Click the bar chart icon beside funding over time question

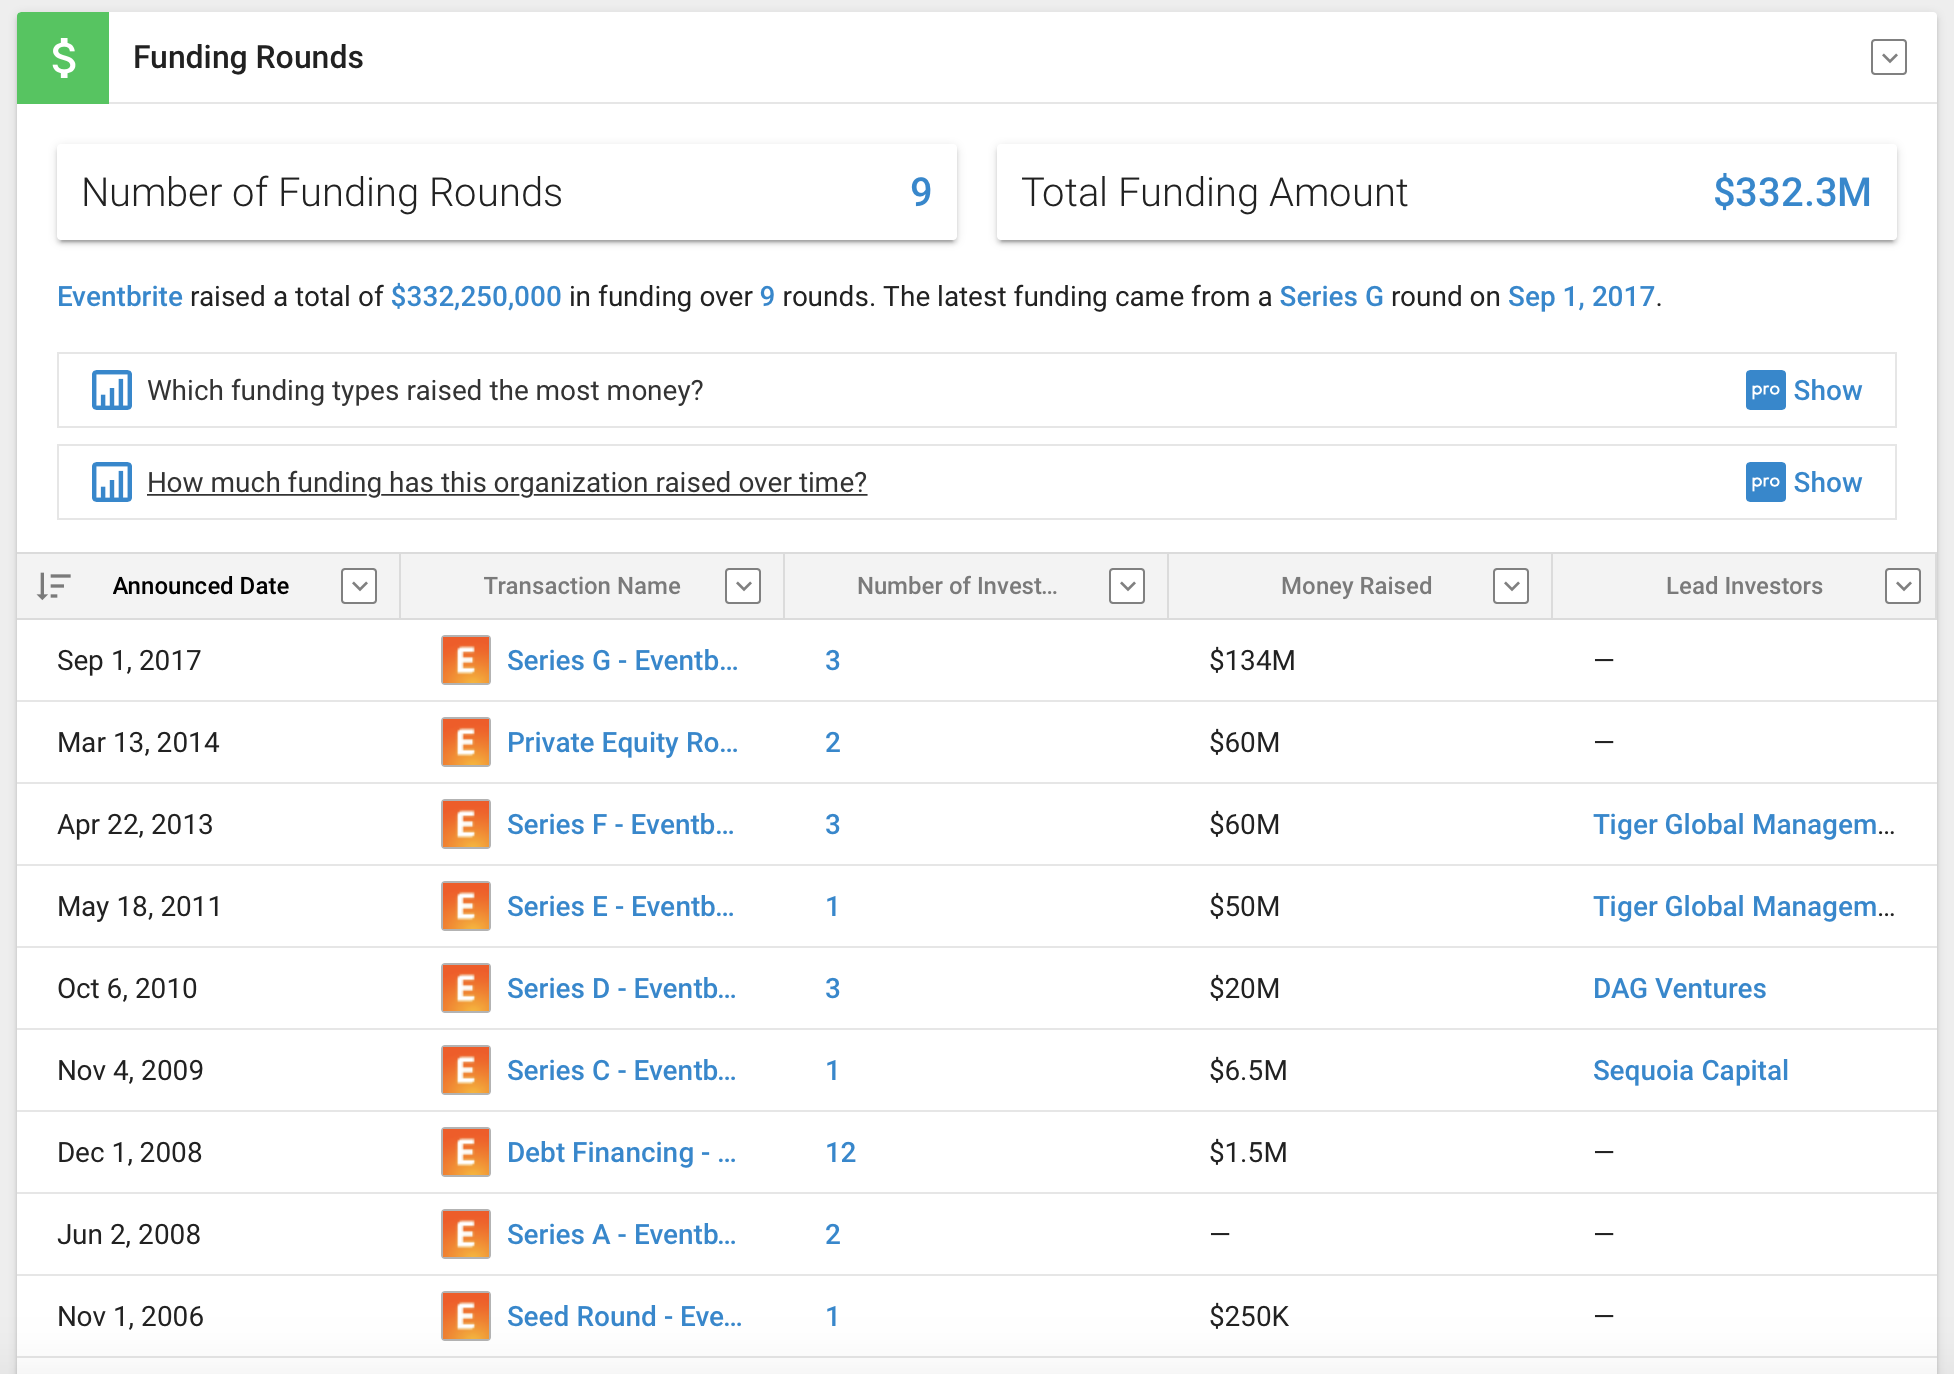click(112, 482)
